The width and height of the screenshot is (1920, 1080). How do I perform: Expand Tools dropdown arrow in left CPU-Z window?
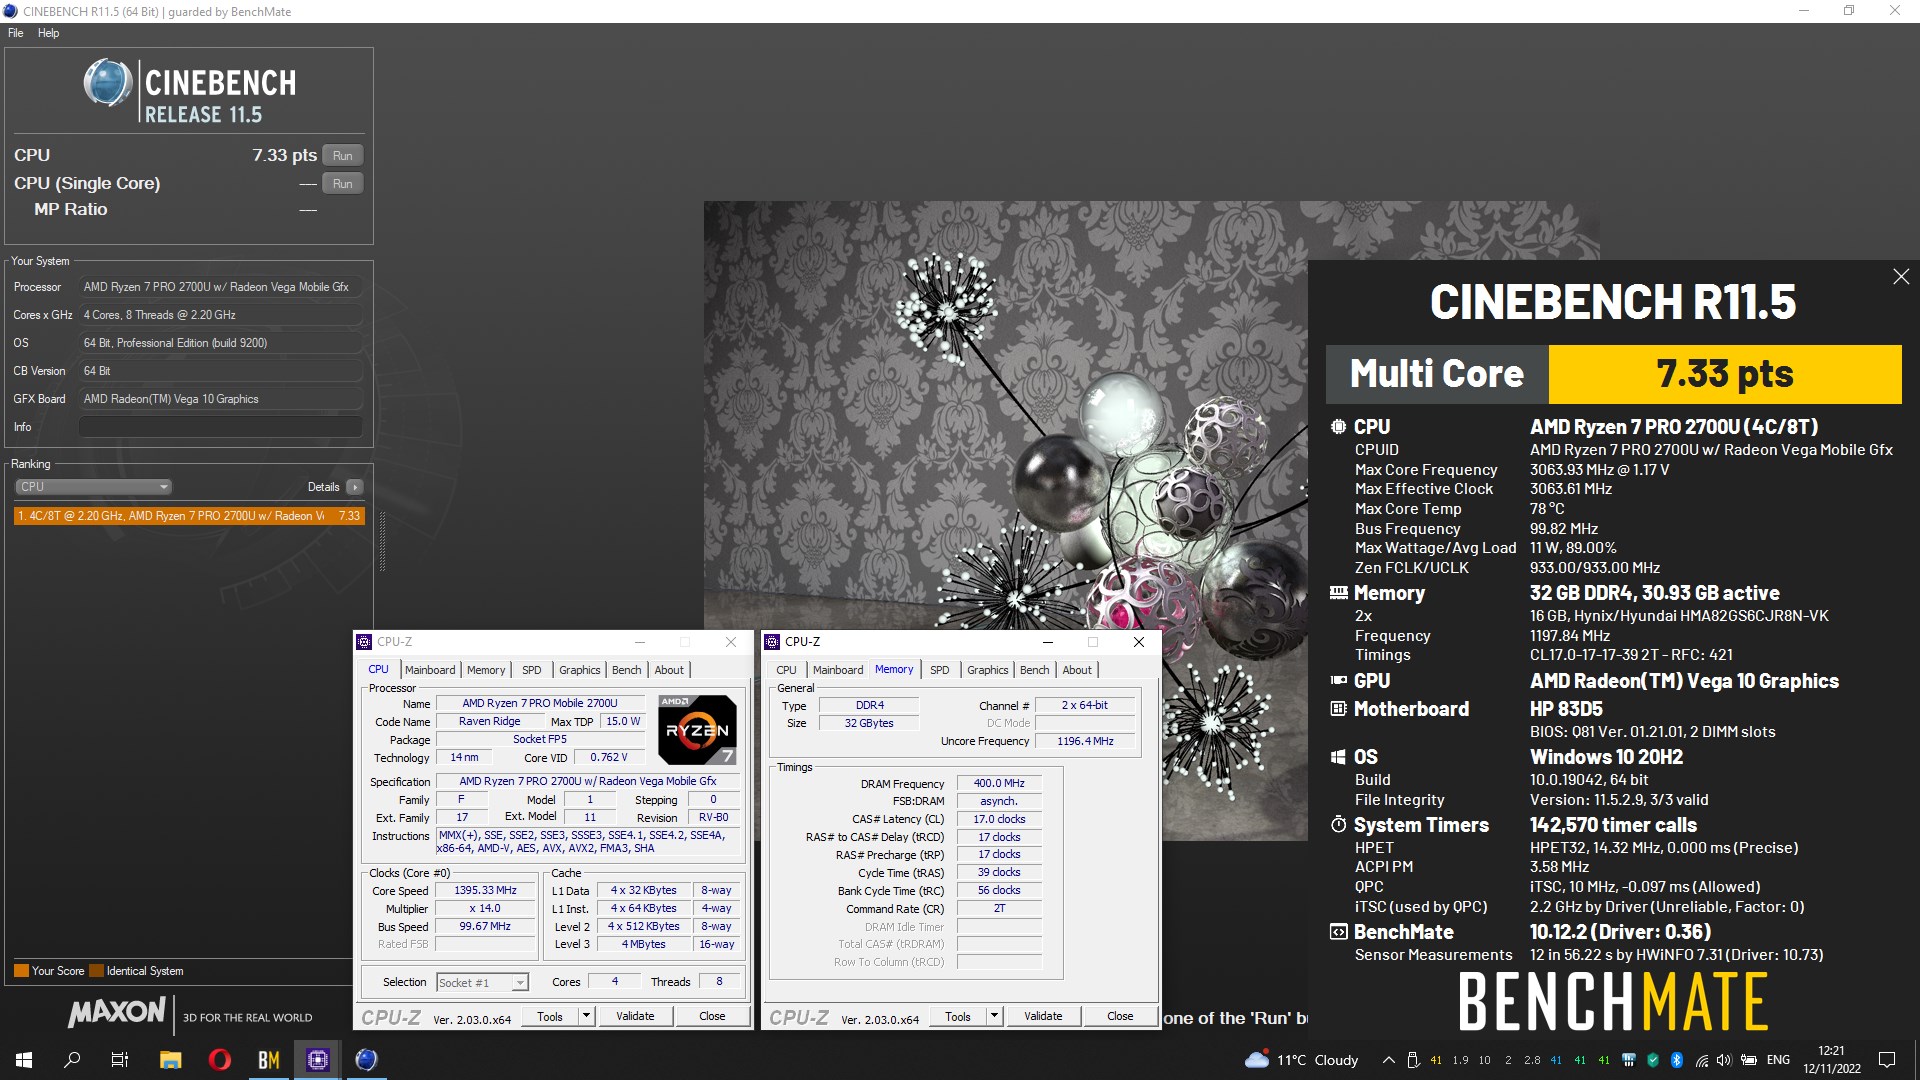pyautogui.click(x=587, y=1016)
